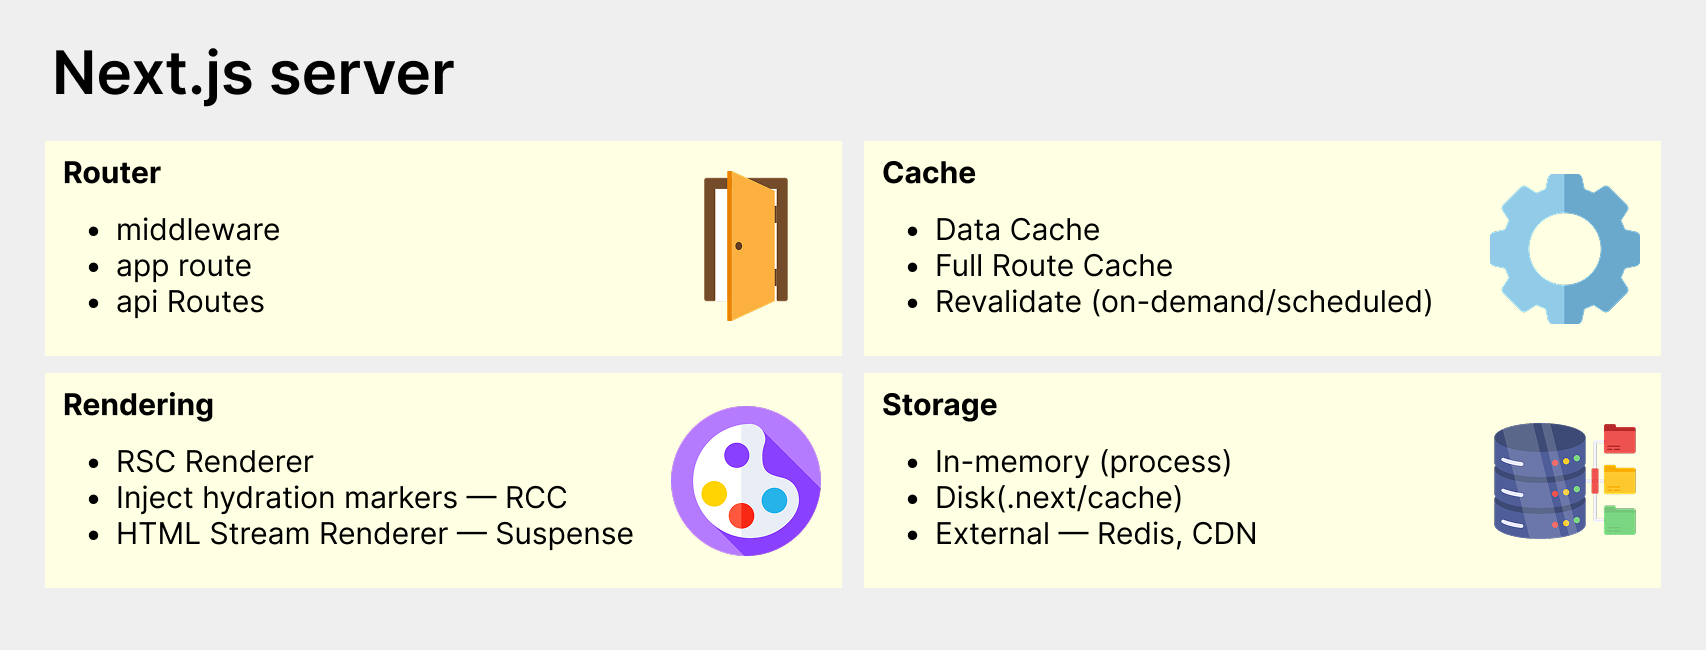Click the middleware bullet item
Image resolution: width=1706 pixels, height=650 pixels.
pyautogui.click(x=198, y=230)
